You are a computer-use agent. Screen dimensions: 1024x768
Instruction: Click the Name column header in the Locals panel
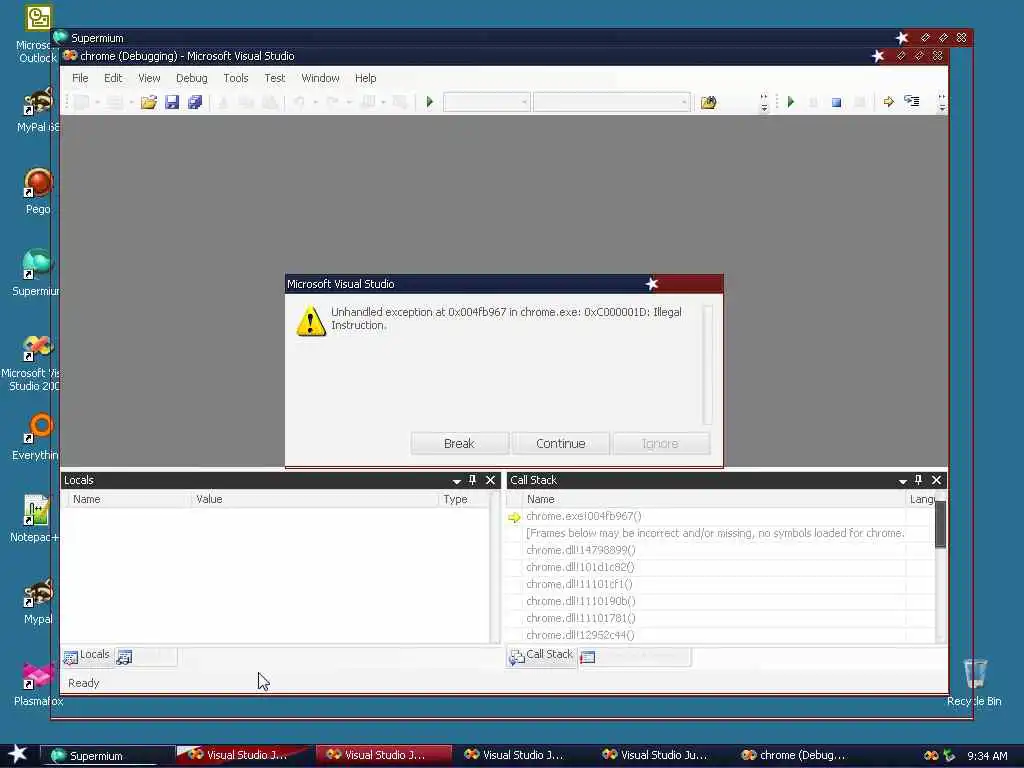(x=128, y=499)
